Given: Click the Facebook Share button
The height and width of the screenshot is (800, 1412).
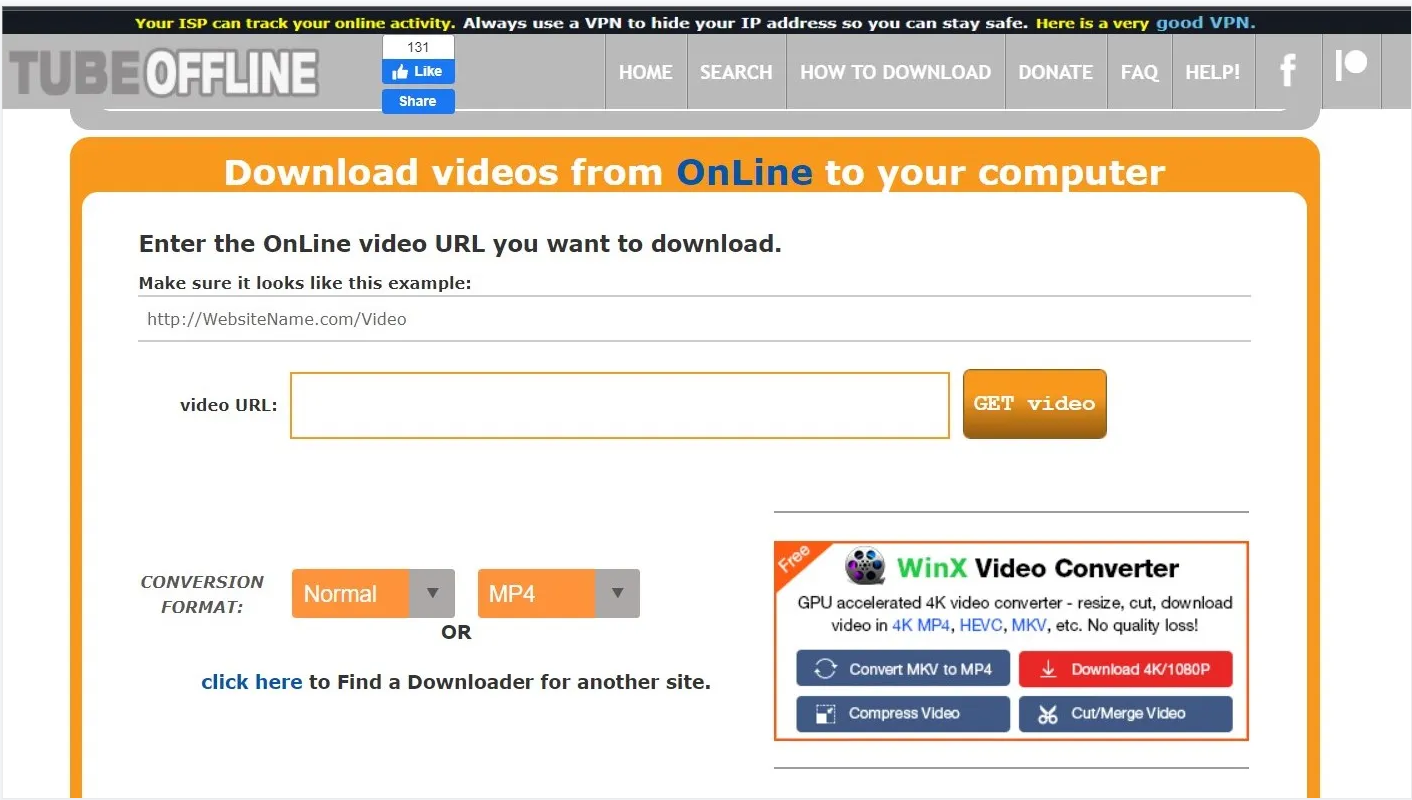Looking at the screenshot, I should point(418,101).
